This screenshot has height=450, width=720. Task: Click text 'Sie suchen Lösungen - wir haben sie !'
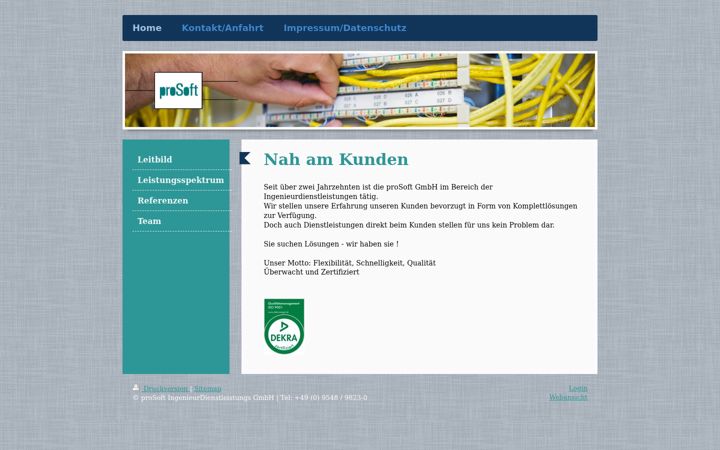[x=331, y=244]
